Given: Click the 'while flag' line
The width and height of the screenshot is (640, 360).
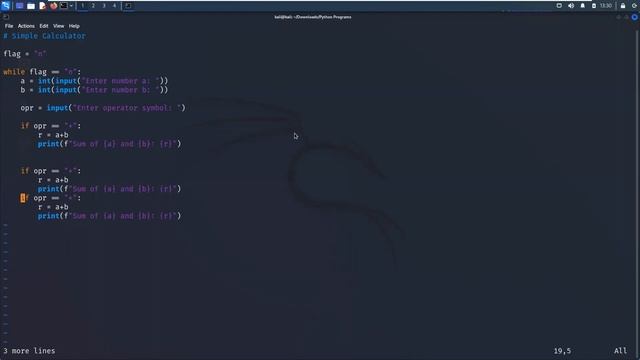Looking at the screenshot, I should pos(42,72).
